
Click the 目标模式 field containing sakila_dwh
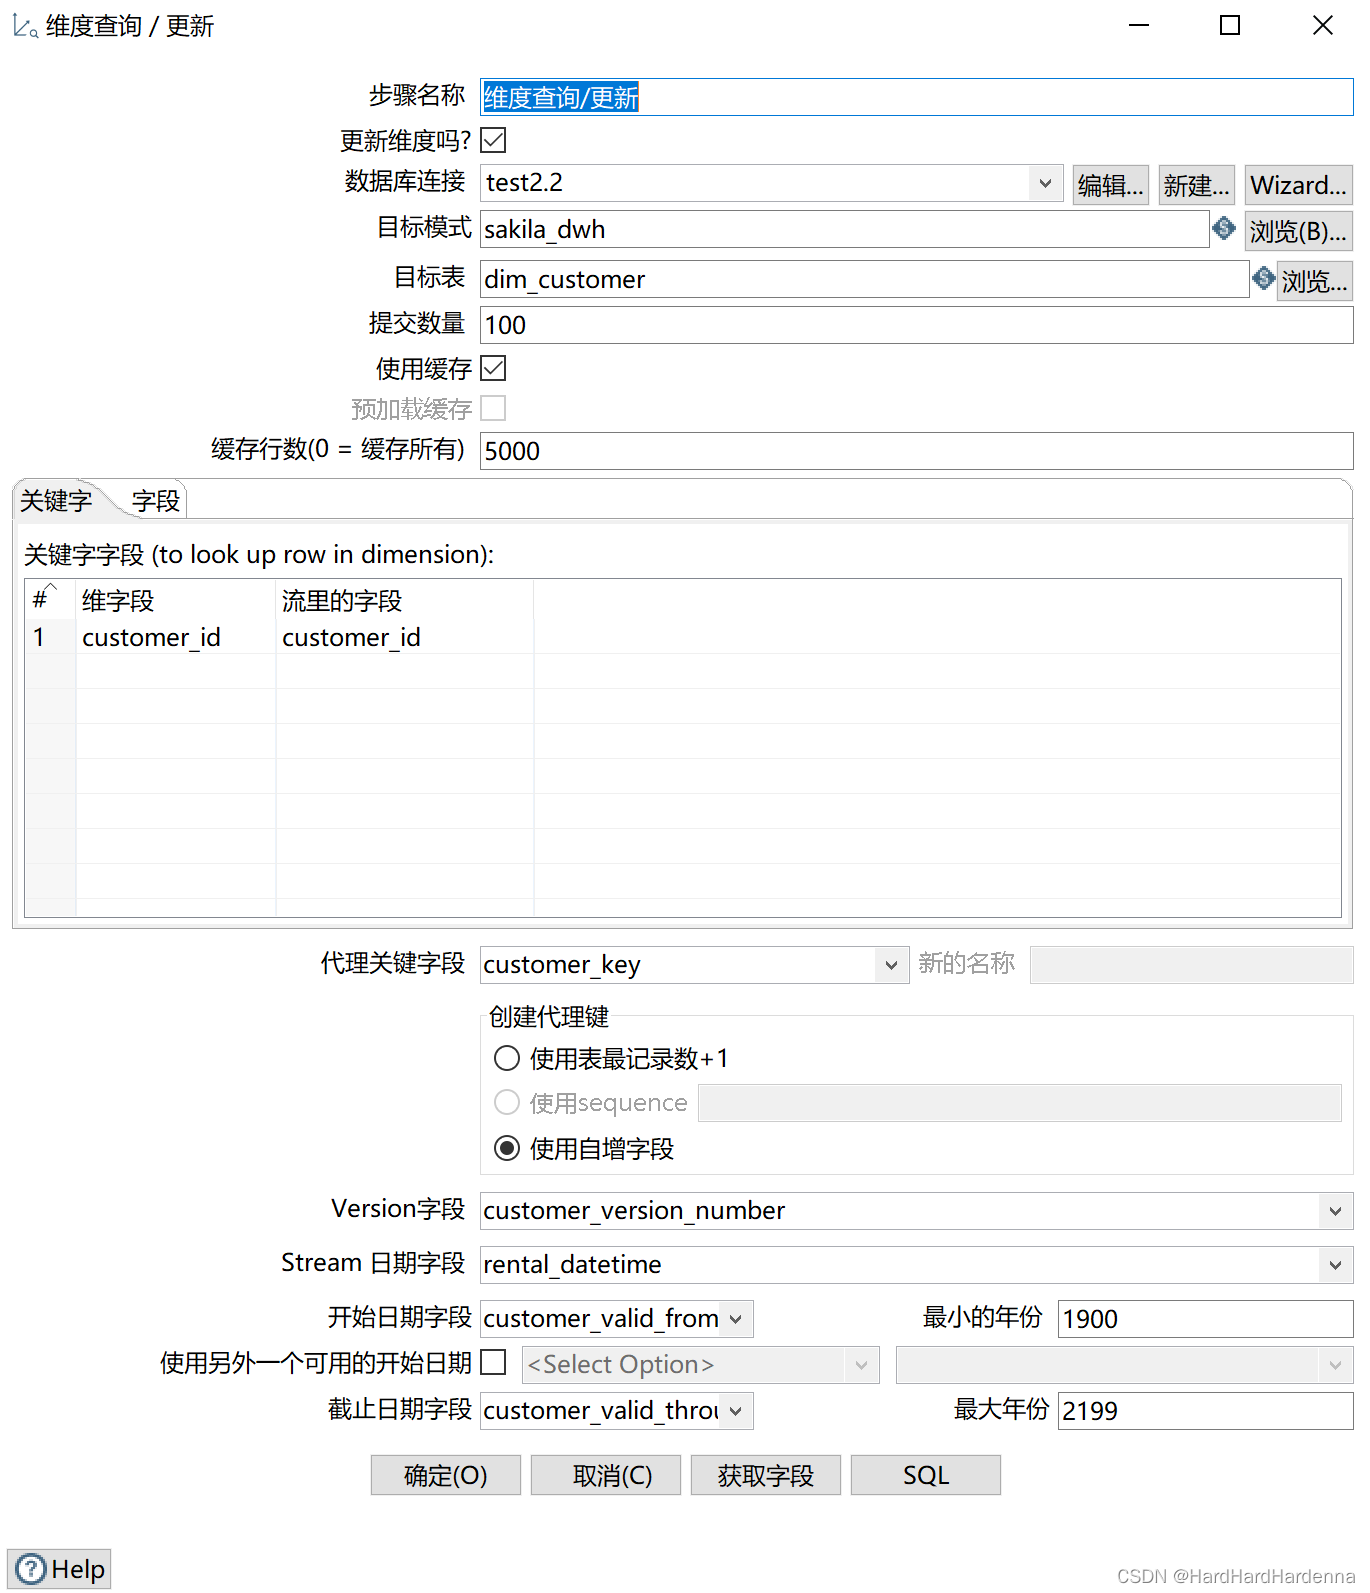845,229
